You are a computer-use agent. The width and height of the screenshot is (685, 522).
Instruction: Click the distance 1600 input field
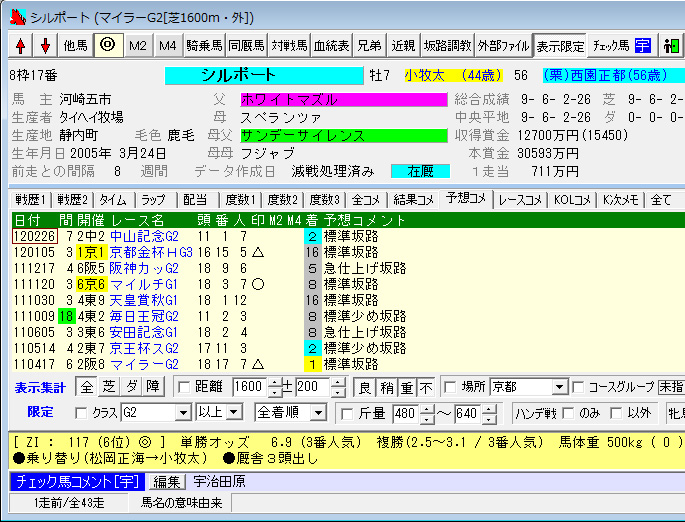250,387
